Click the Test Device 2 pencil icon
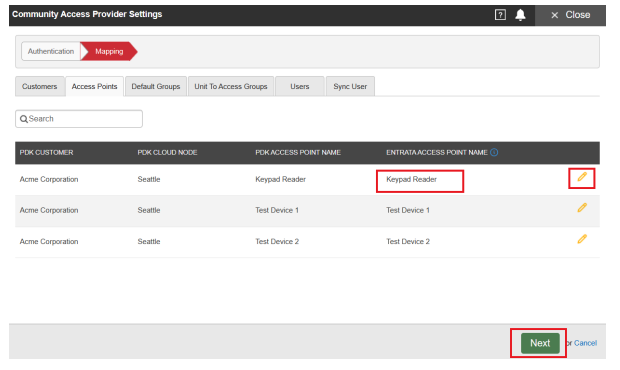The width and height of the screenshot is (620, 370). point(582,239)
